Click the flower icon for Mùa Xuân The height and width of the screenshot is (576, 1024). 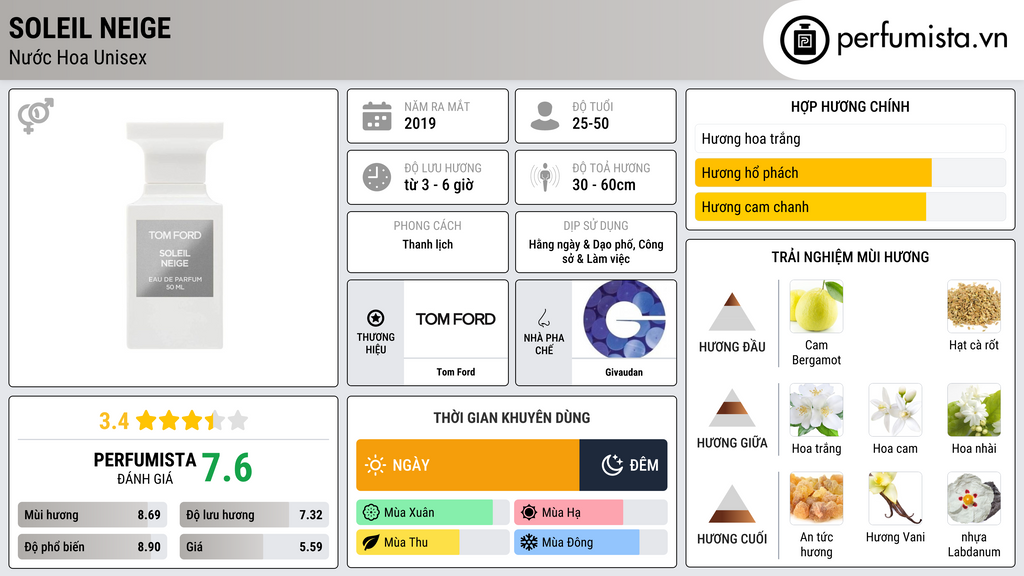tap(371, 513)
